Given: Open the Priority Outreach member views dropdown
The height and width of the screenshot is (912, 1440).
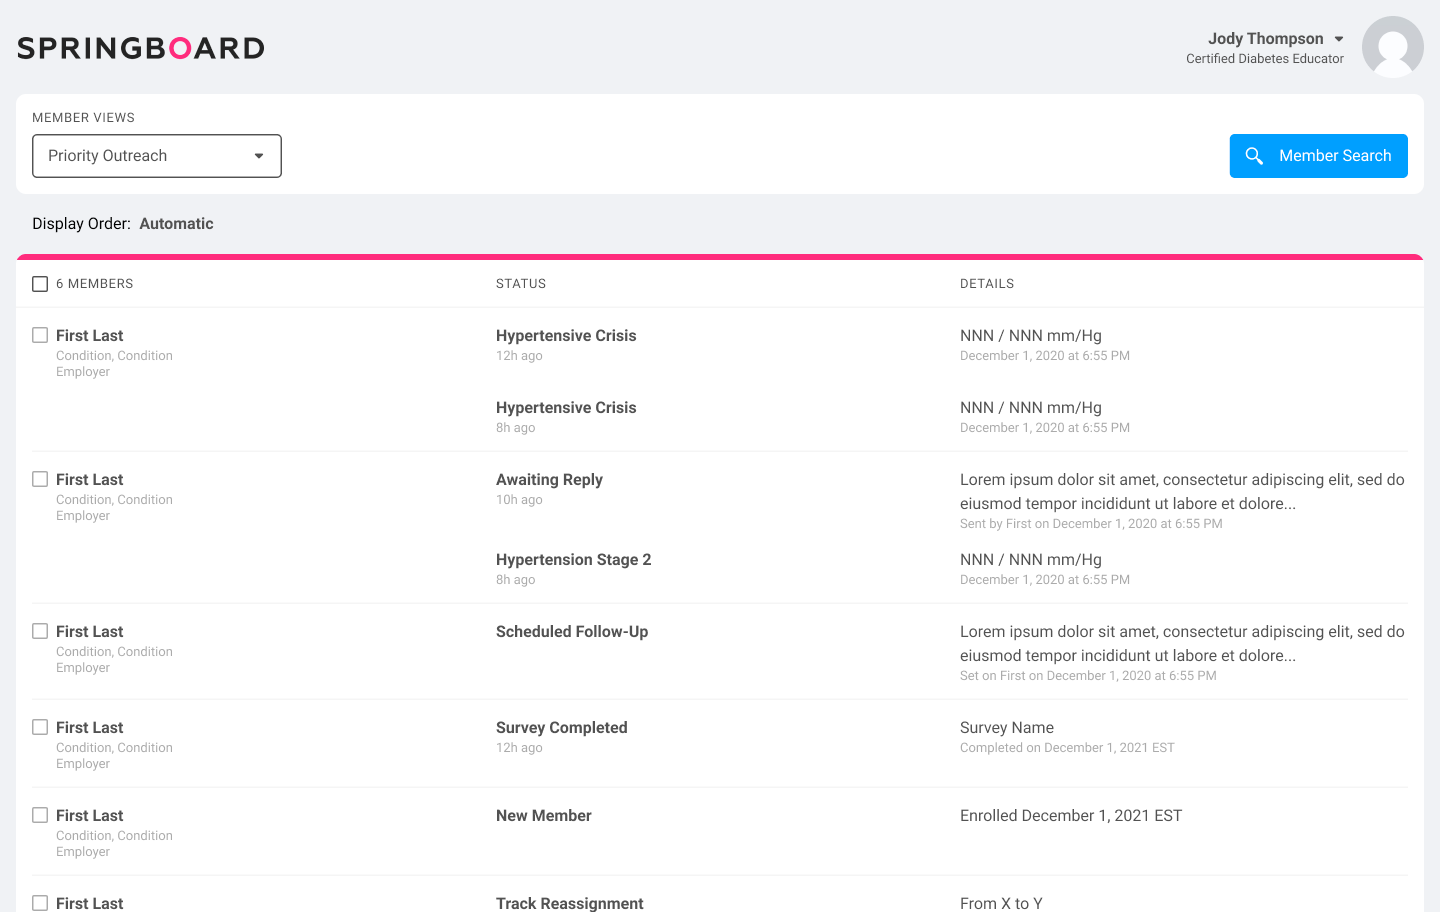Looking at the screenshot, I should point(157,156).
